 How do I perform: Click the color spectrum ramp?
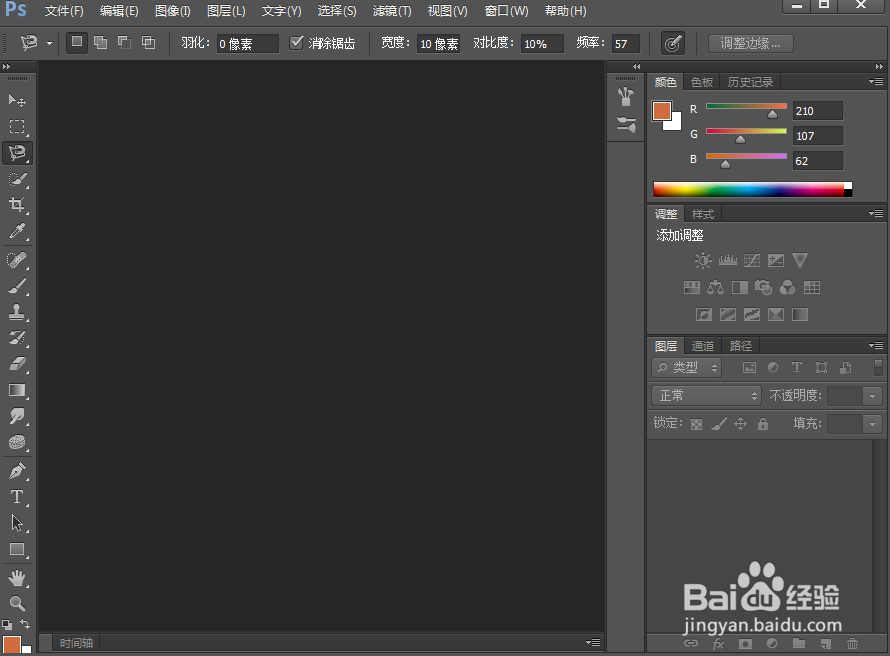[x=752, y=189]
